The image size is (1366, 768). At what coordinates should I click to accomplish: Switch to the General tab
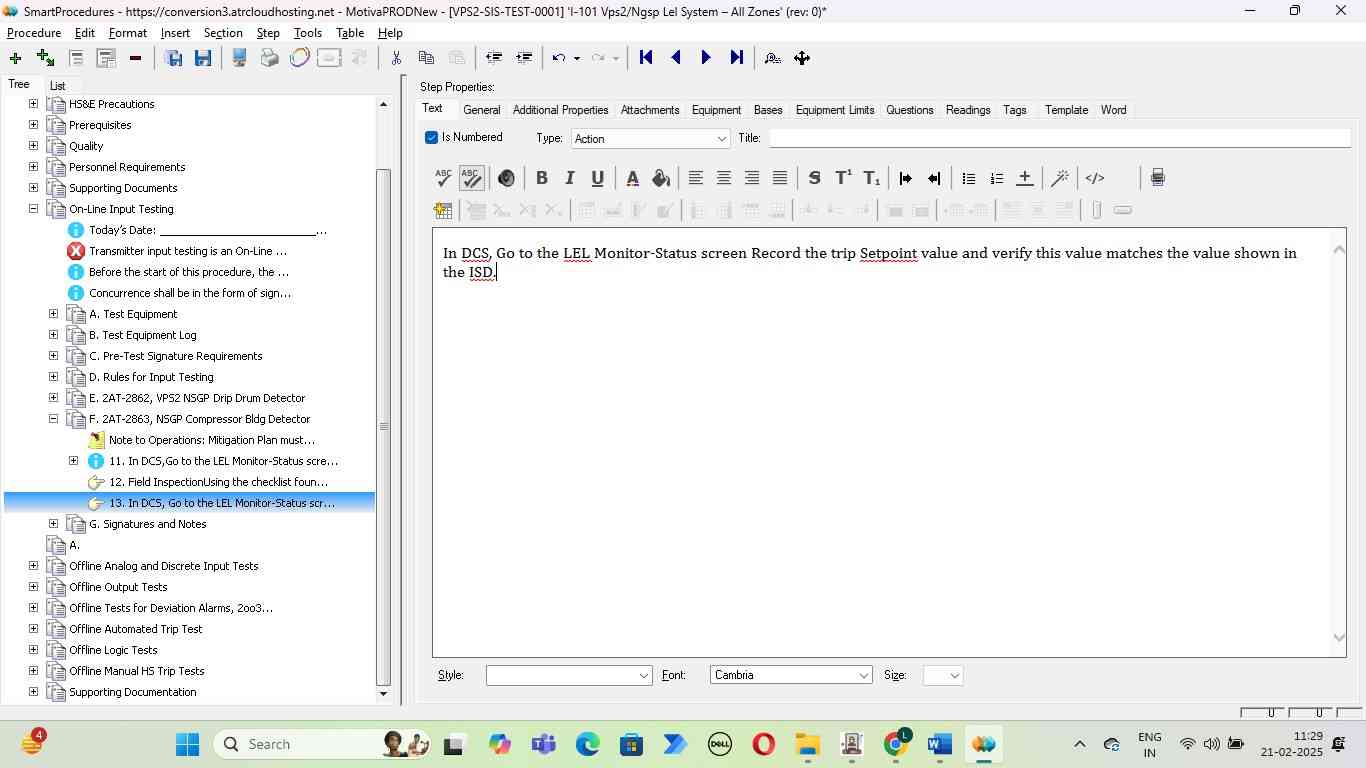tap(481, 110)
